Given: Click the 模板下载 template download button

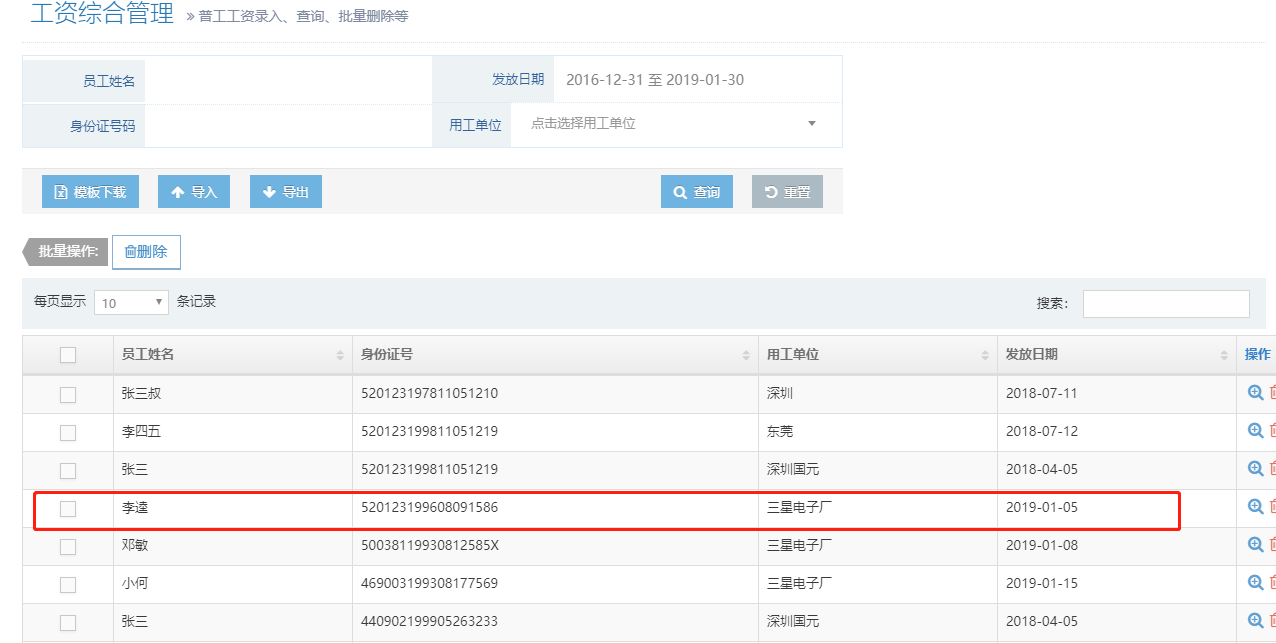Looking at the screenshot, I should 90,192.
